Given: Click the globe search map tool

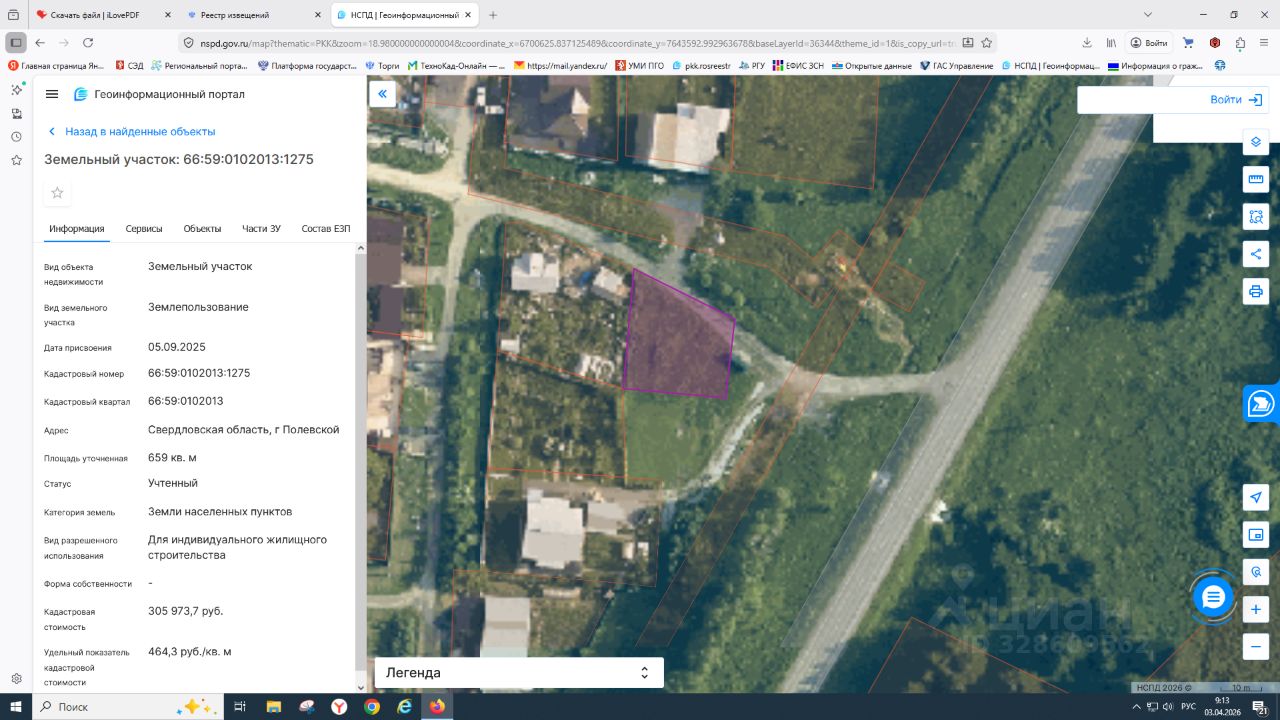Looking at the screenshot, I should [x=1256, y=572].
